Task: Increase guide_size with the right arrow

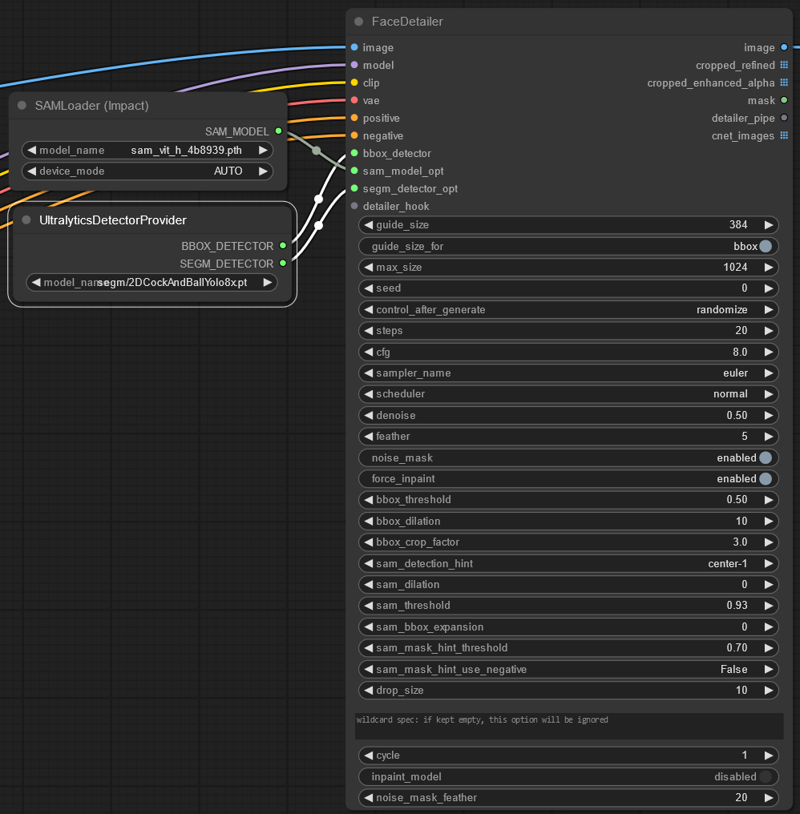Action: tap(768, 225)
